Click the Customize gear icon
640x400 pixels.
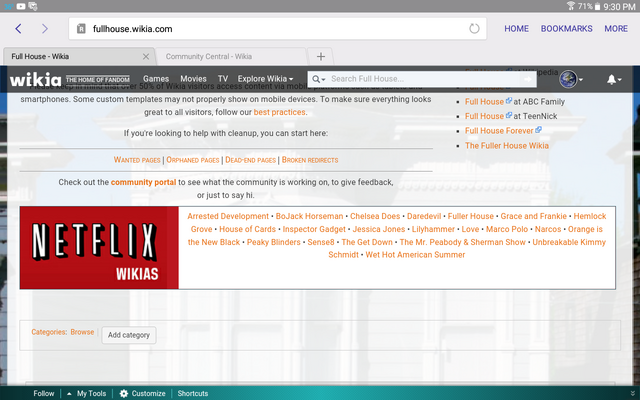124,393
